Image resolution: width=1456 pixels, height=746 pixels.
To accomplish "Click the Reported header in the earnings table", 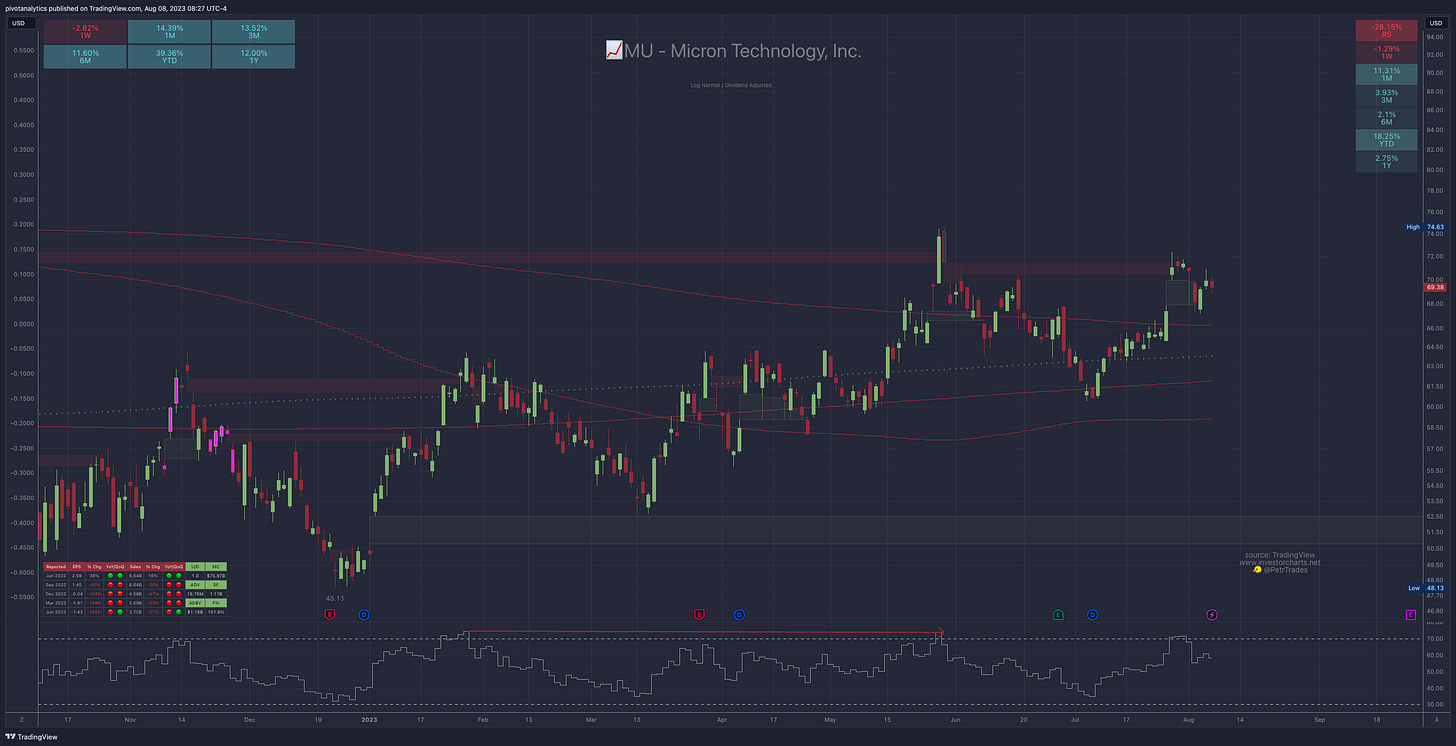I will coord(56,566).
